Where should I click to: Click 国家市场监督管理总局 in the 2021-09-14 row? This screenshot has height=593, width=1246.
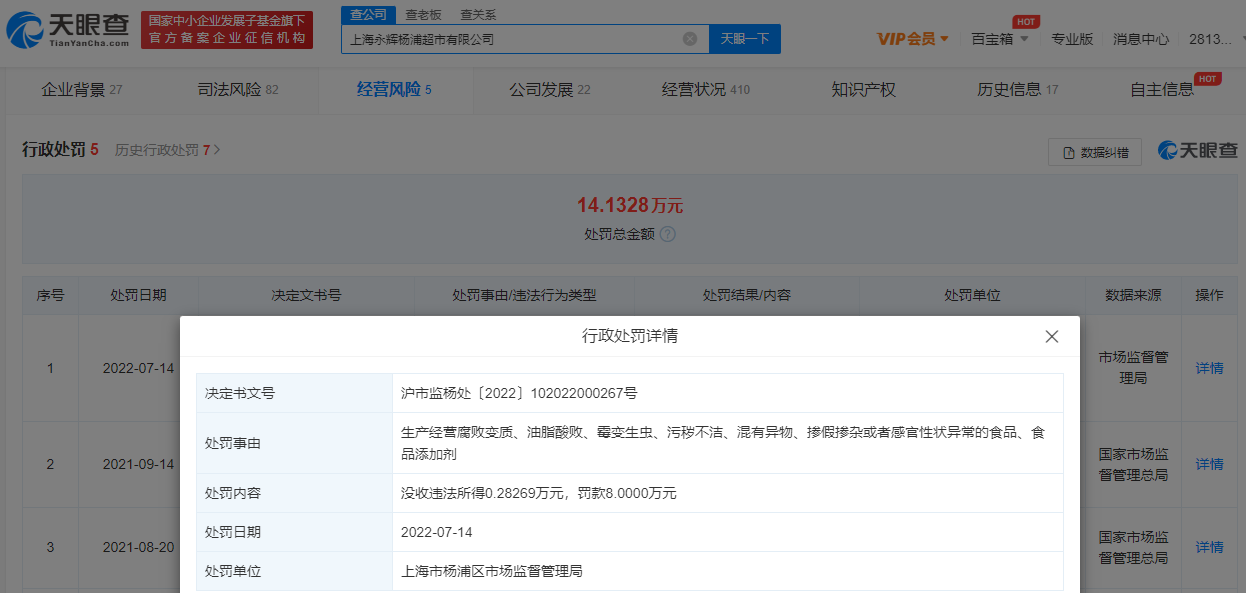click(1133, 464)
